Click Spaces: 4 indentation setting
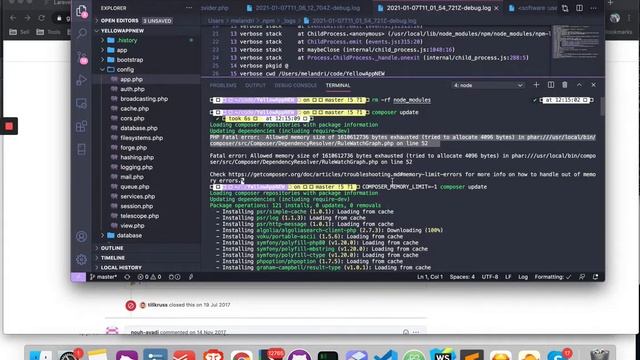 462,277
